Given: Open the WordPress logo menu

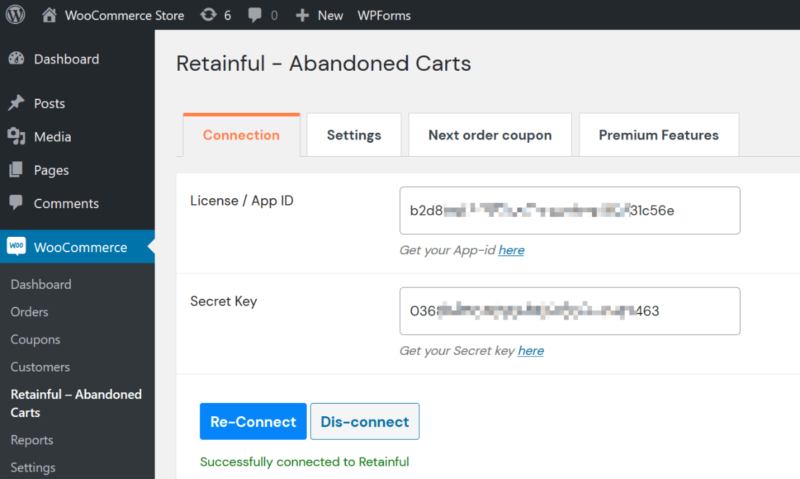Looking at the screenshot, I should click(15, 15).
